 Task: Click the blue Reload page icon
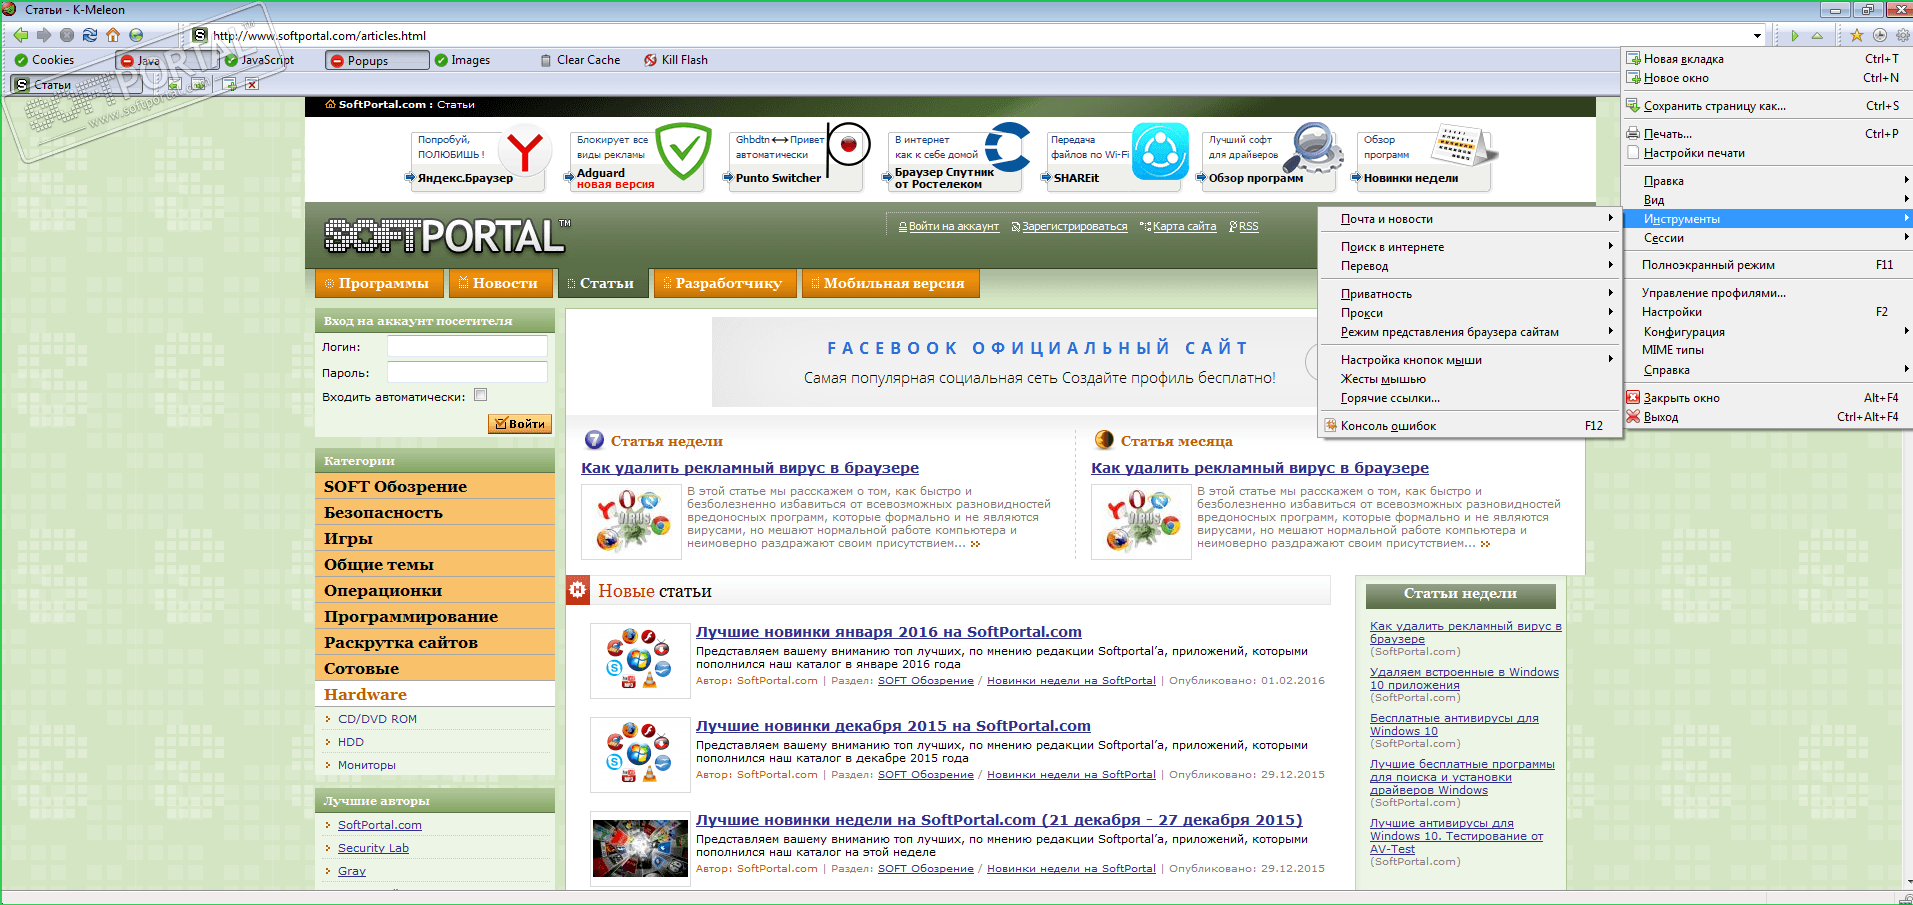pos(89,35)
